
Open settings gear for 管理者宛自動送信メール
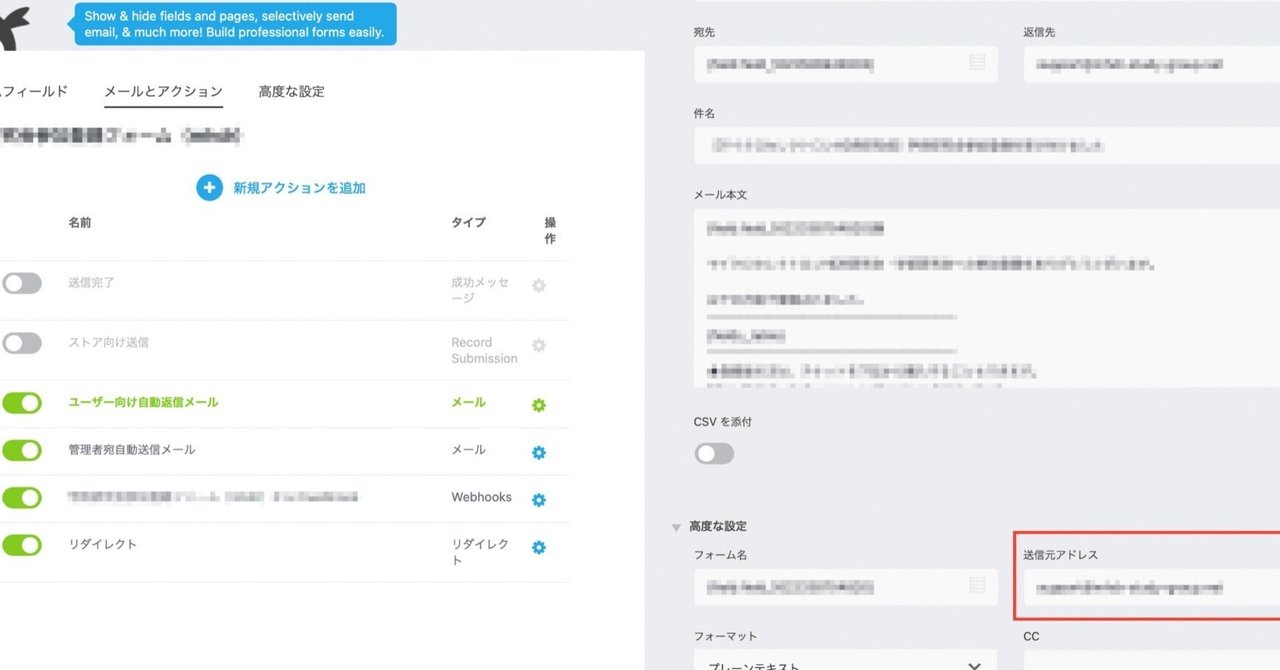[539, 452]
